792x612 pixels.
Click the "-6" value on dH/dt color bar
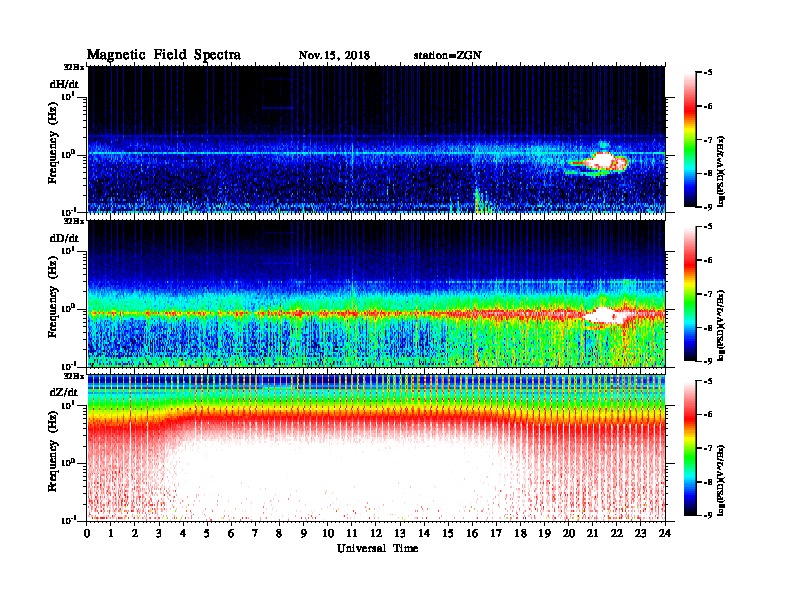pyautogui.click(x=708, y=106)
